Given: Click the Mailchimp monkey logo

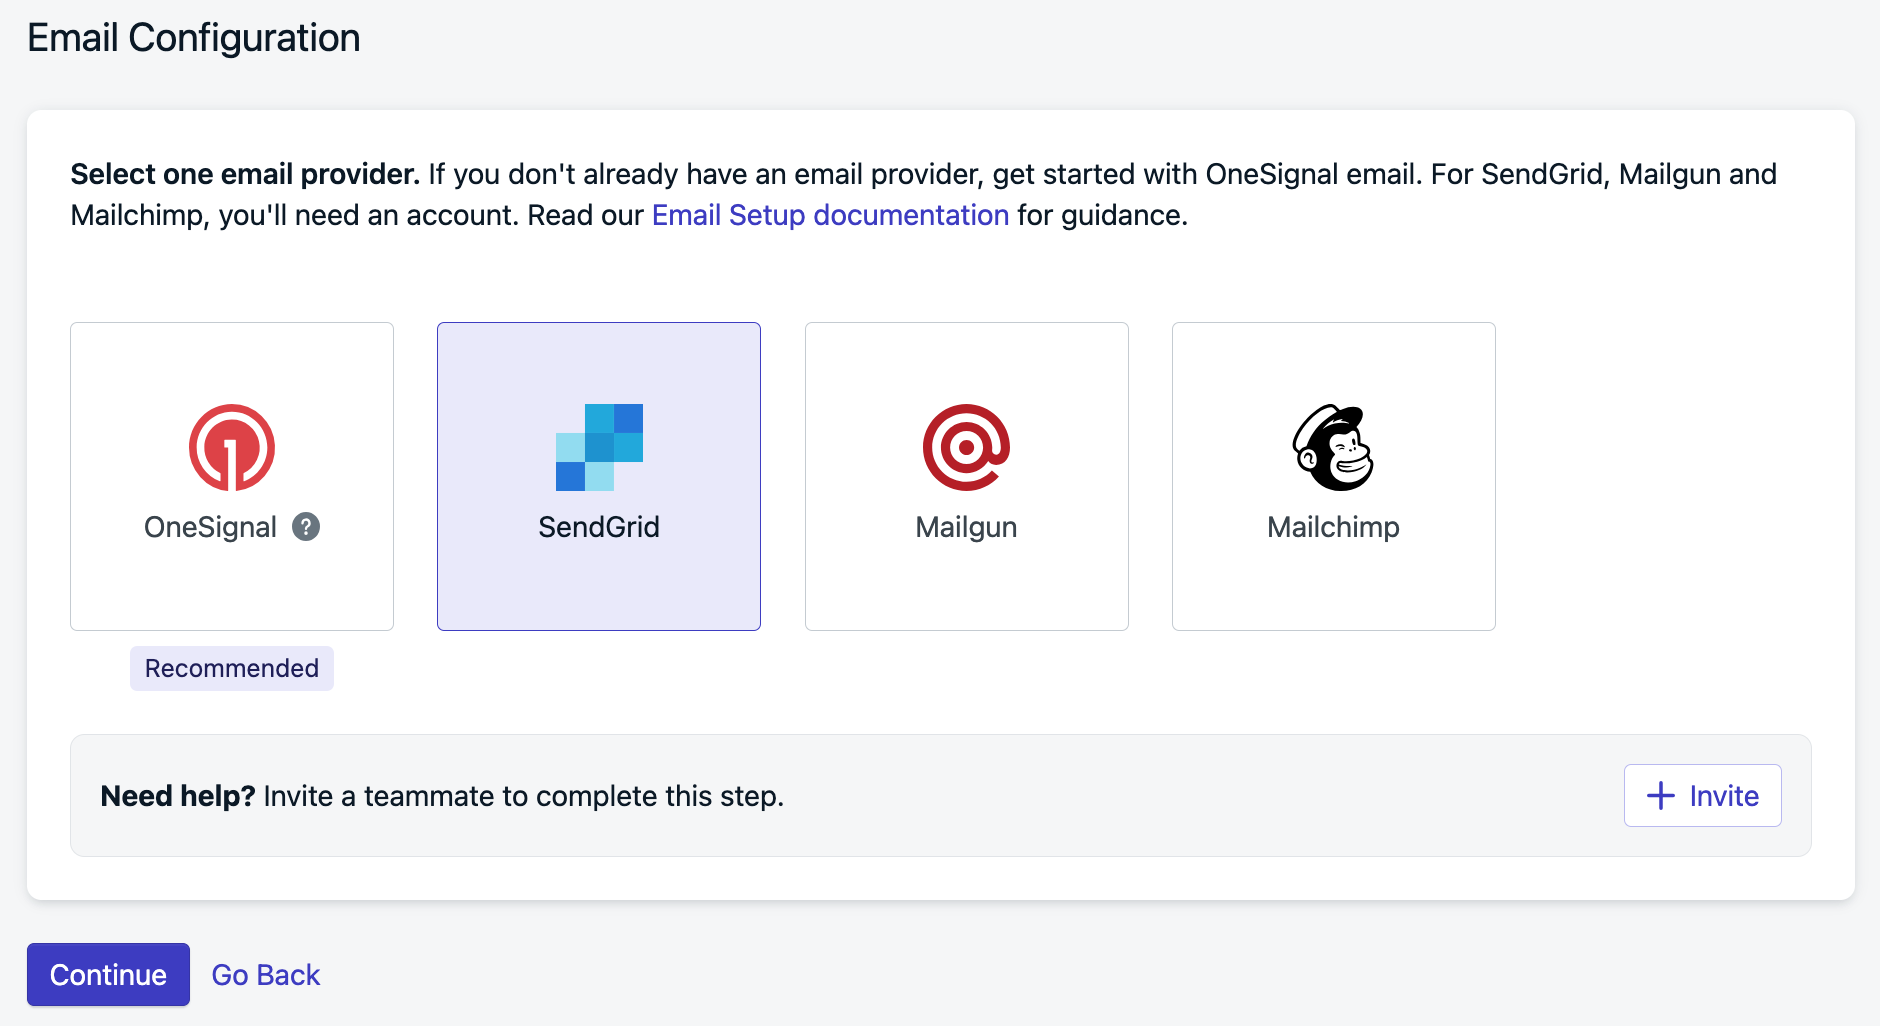Looking at the screenshot, I should [x=1333, y=447].
